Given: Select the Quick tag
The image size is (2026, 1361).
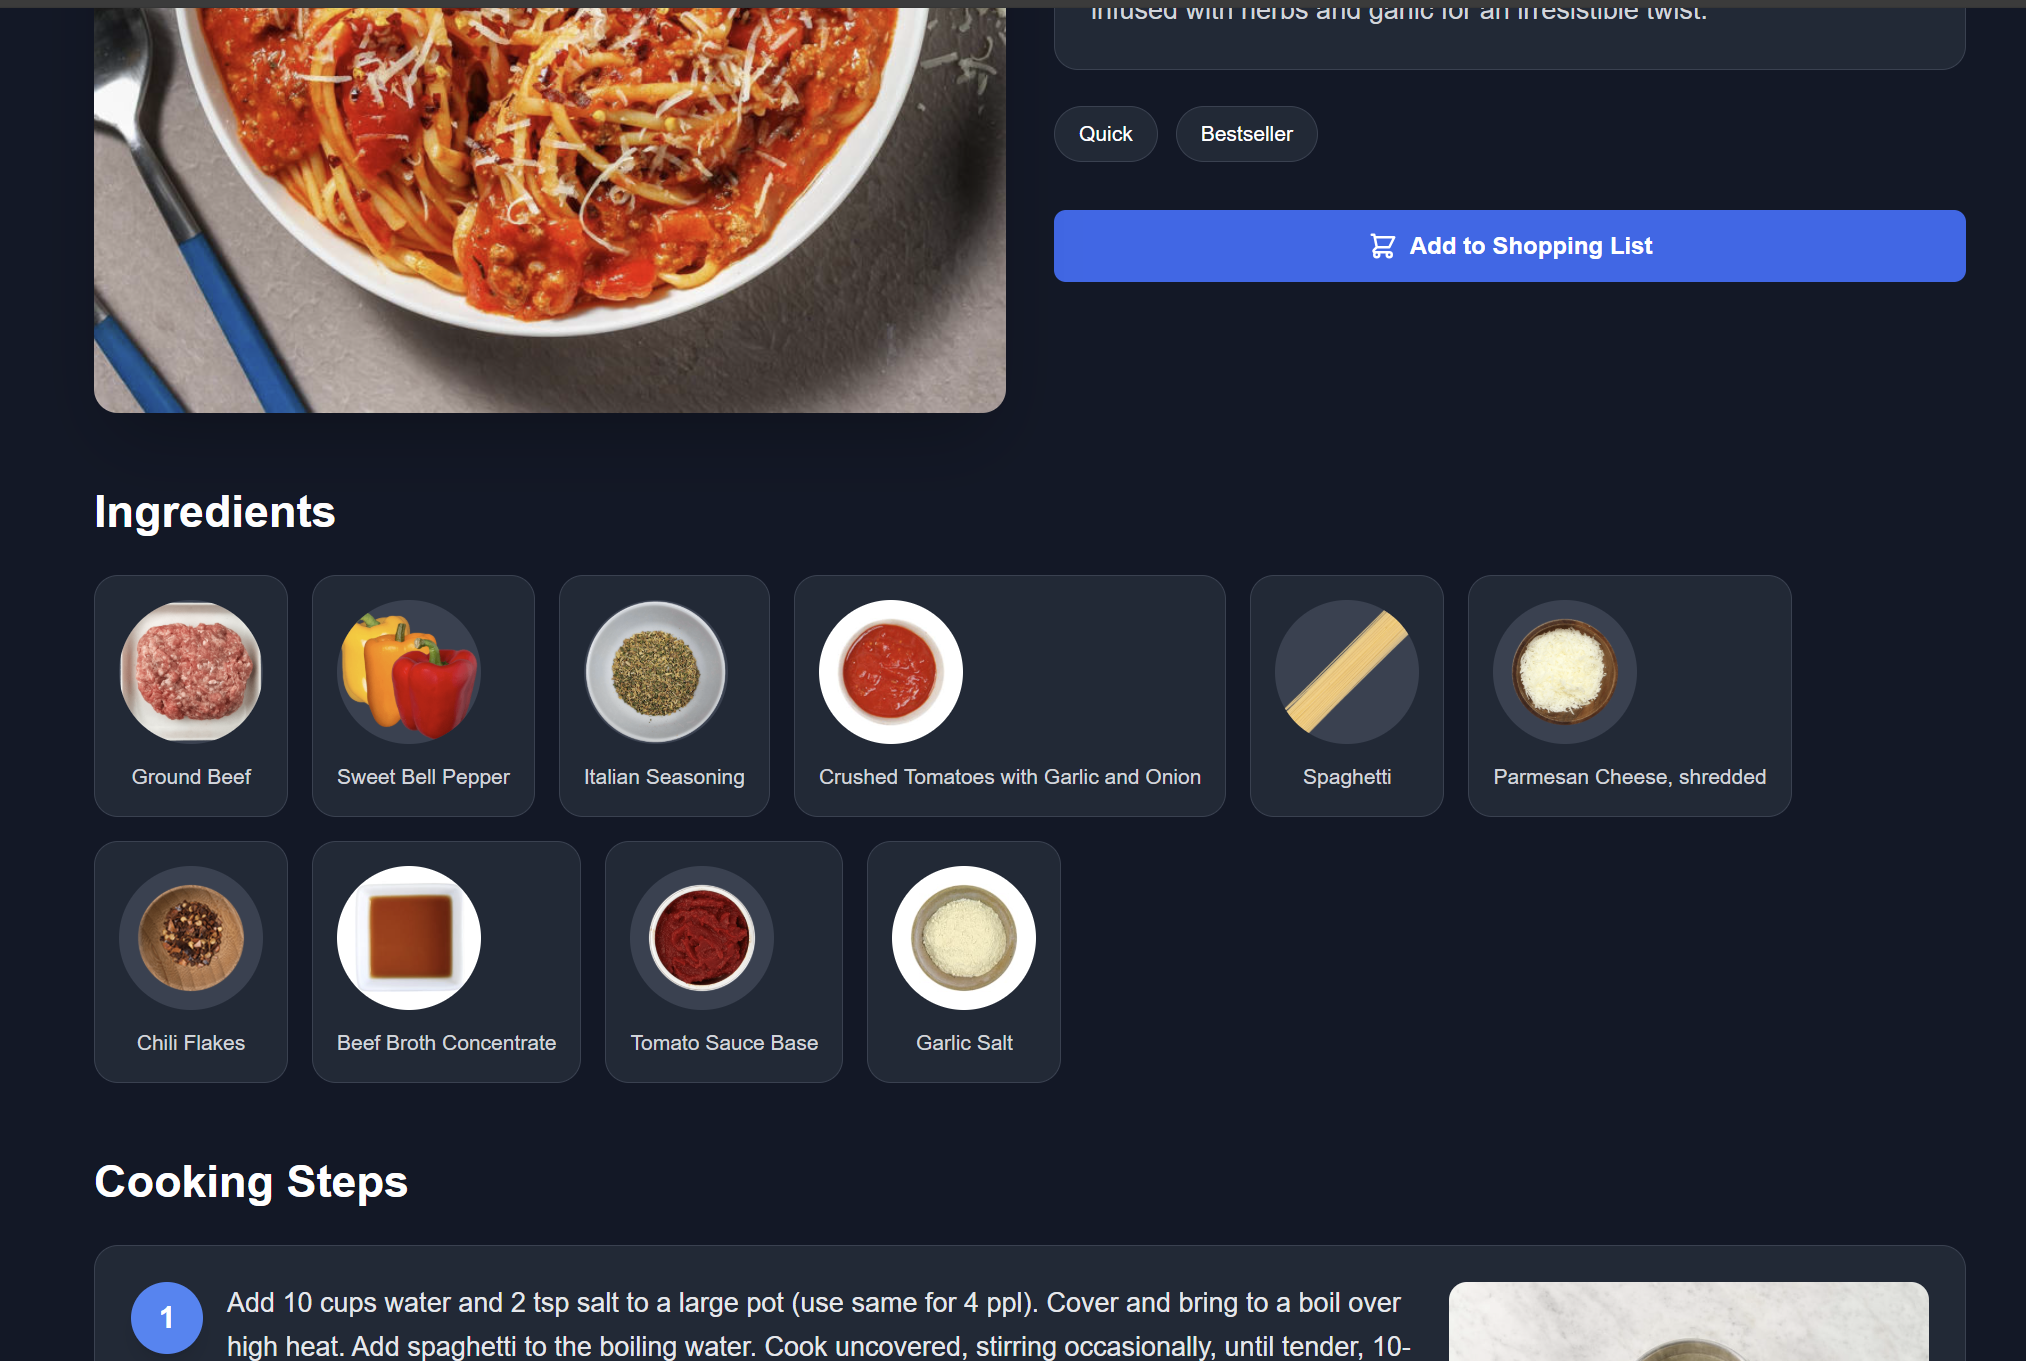Looking at the screenshot, I should click(1105, 134).
